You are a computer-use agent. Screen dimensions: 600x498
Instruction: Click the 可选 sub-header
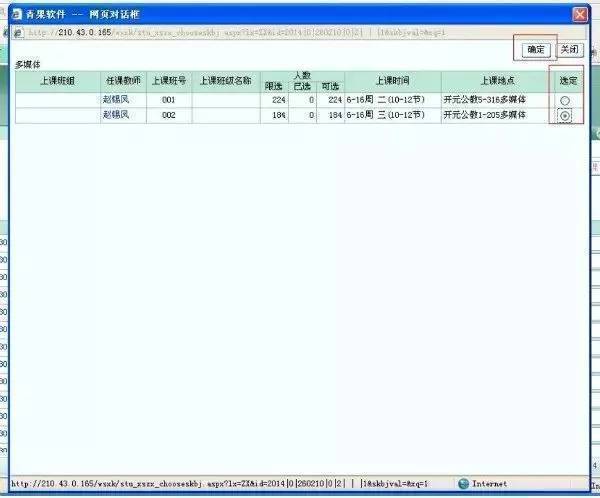[x=330, y=87]
